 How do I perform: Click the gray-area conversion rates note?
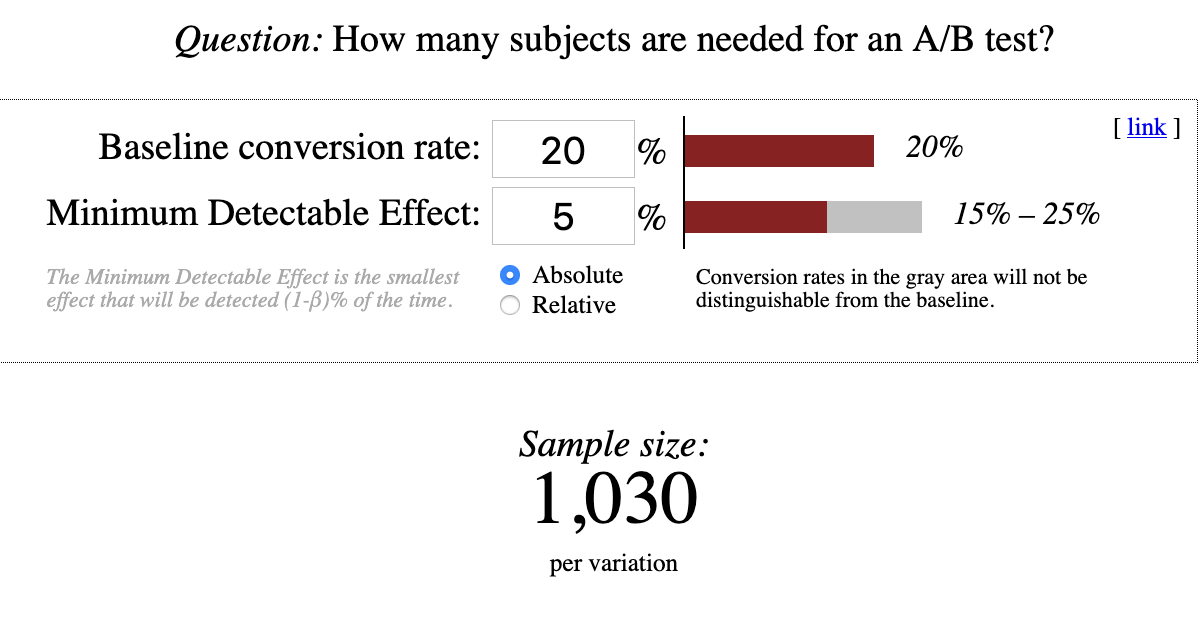[891, 288]
